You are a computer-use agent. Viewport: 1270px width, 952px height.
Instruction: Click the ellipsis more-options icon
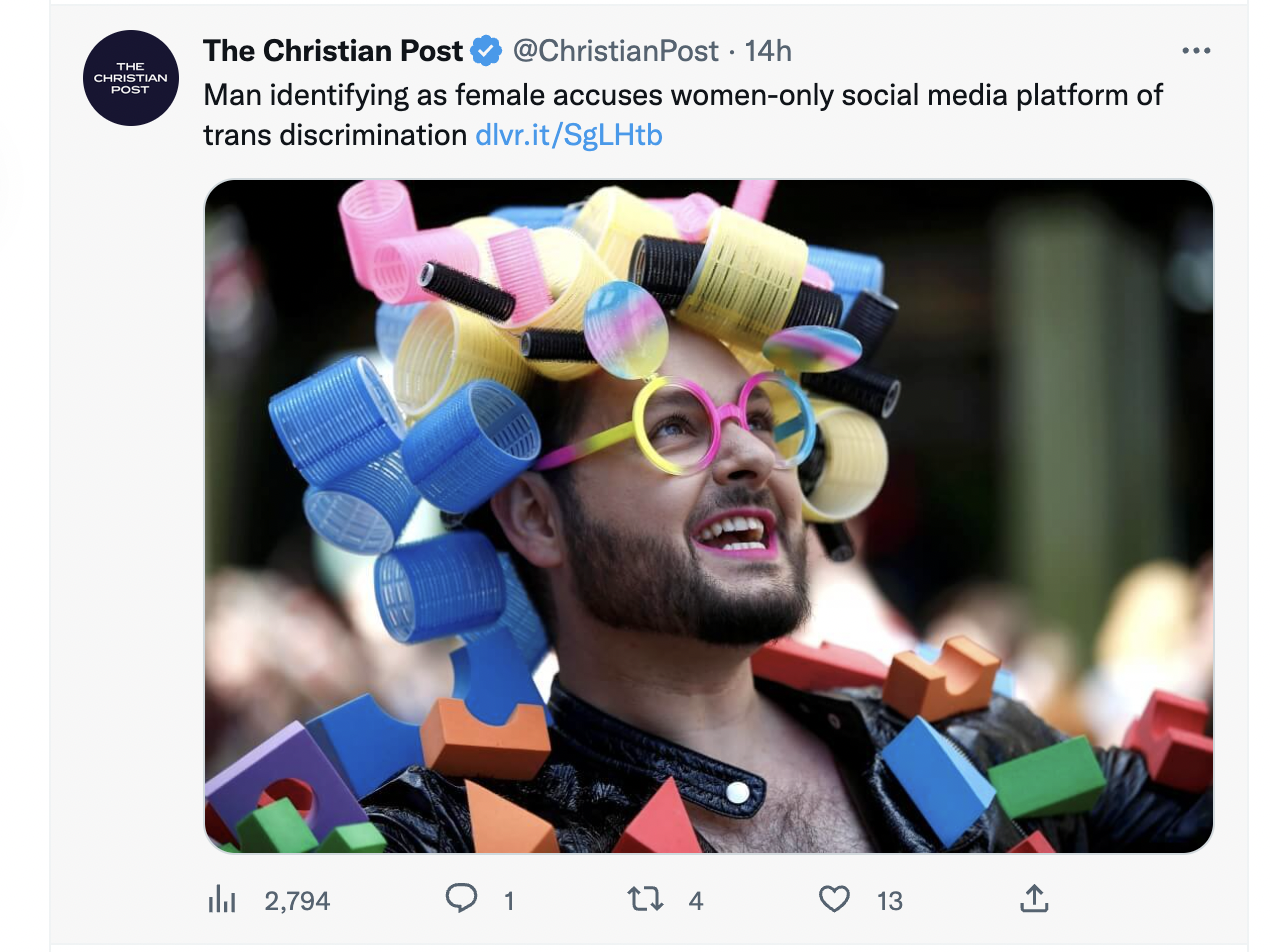coord(1197,50)
